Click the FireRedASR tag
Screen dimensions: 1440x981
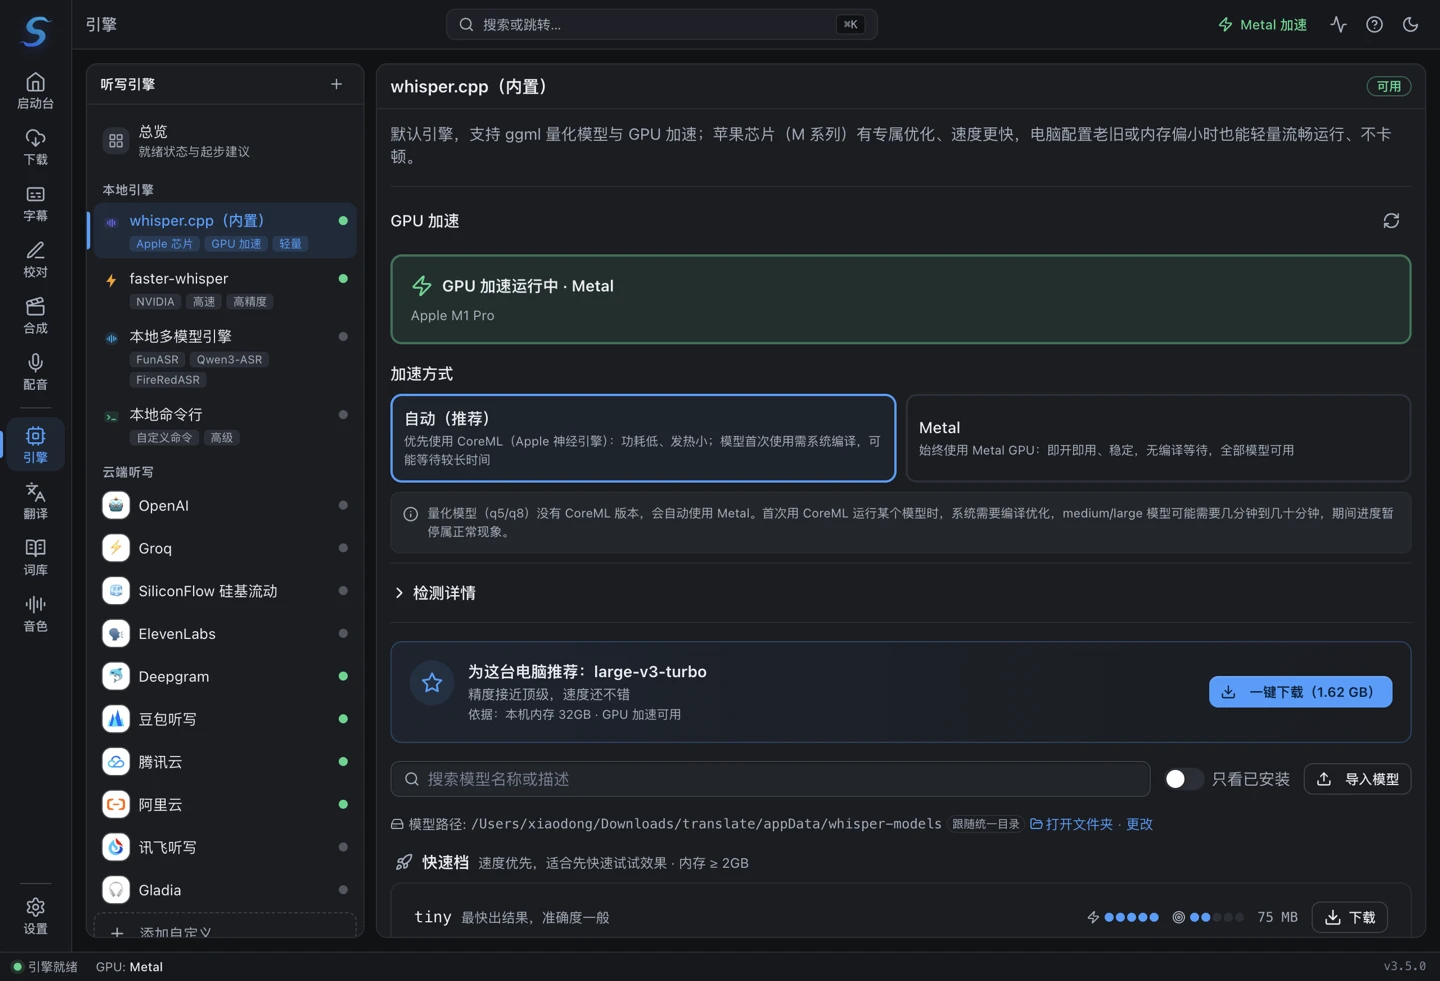(x=168, y=380)
